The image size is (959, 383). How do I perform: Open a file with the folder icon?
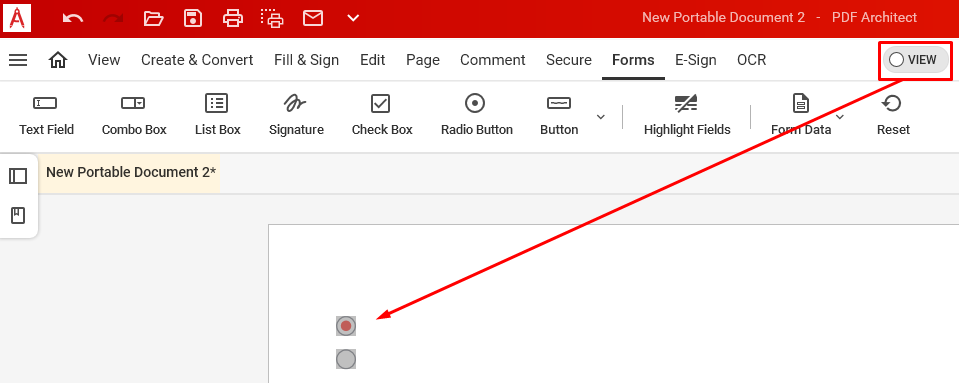[154, 18]
